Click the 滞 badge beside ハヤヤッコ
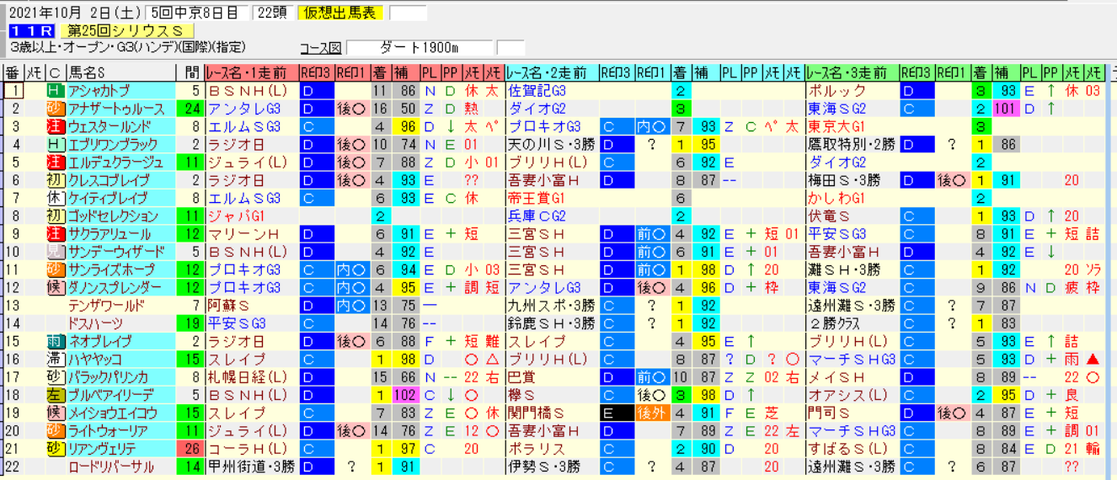 [54, 358]
